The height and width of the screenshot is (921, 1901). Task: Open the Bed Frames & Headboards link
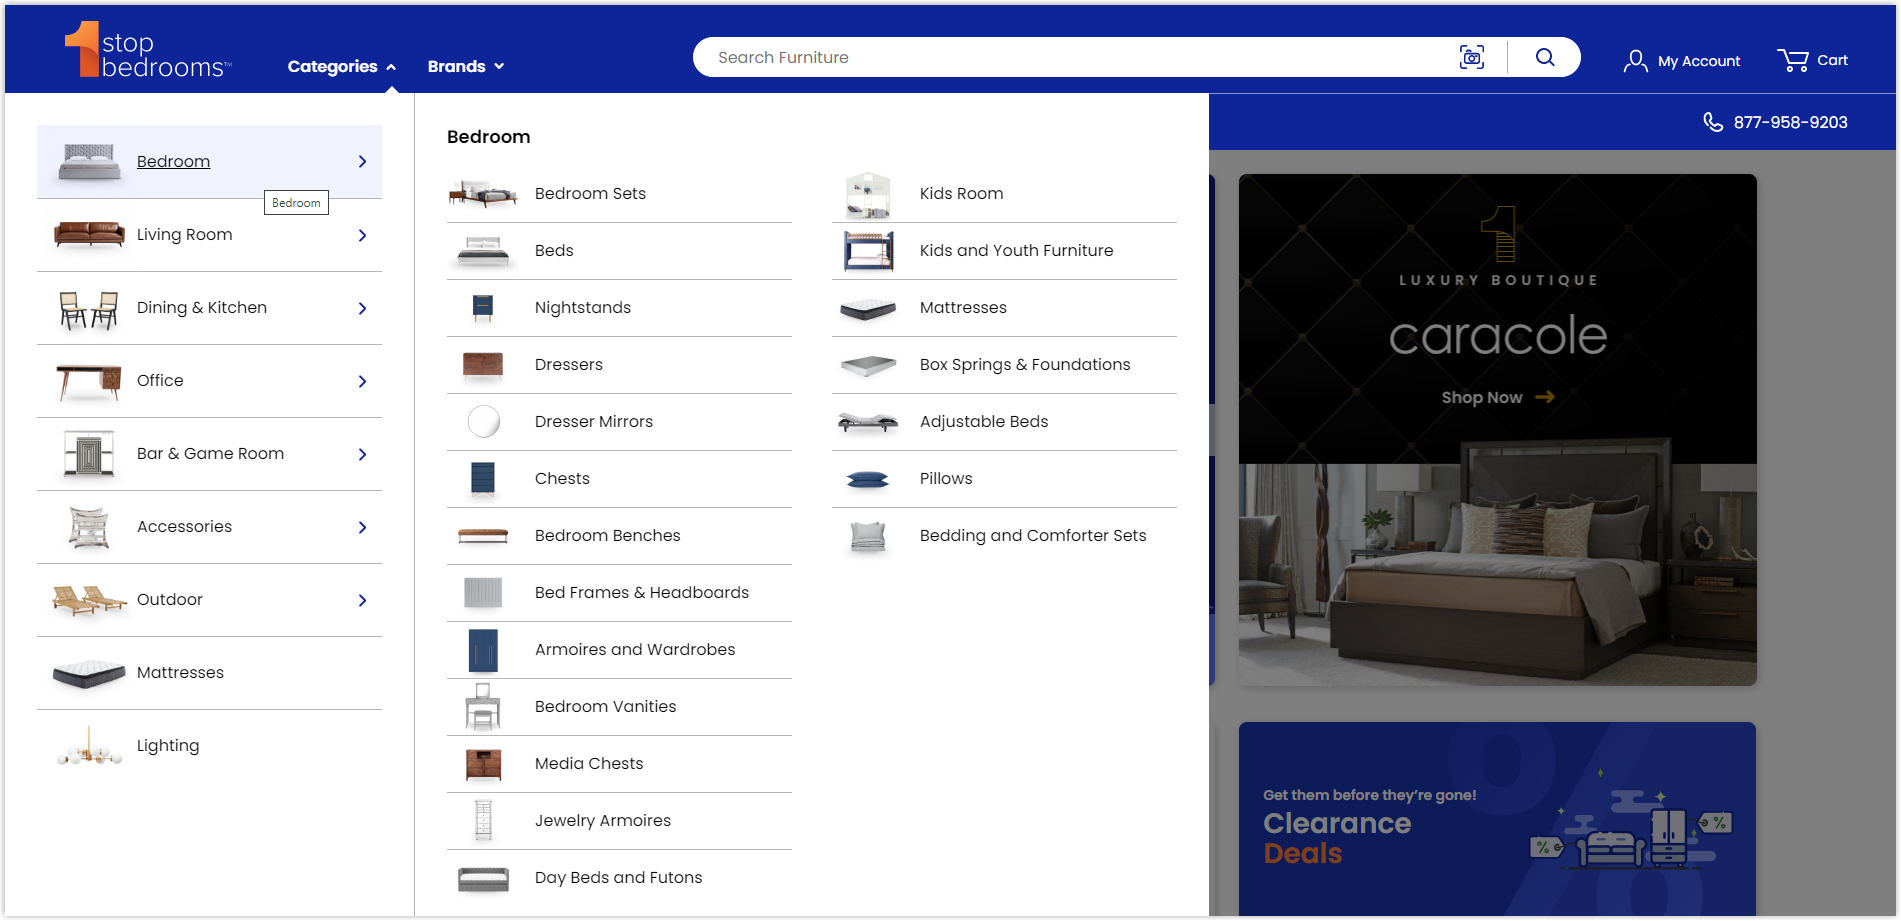pos(642,592)
